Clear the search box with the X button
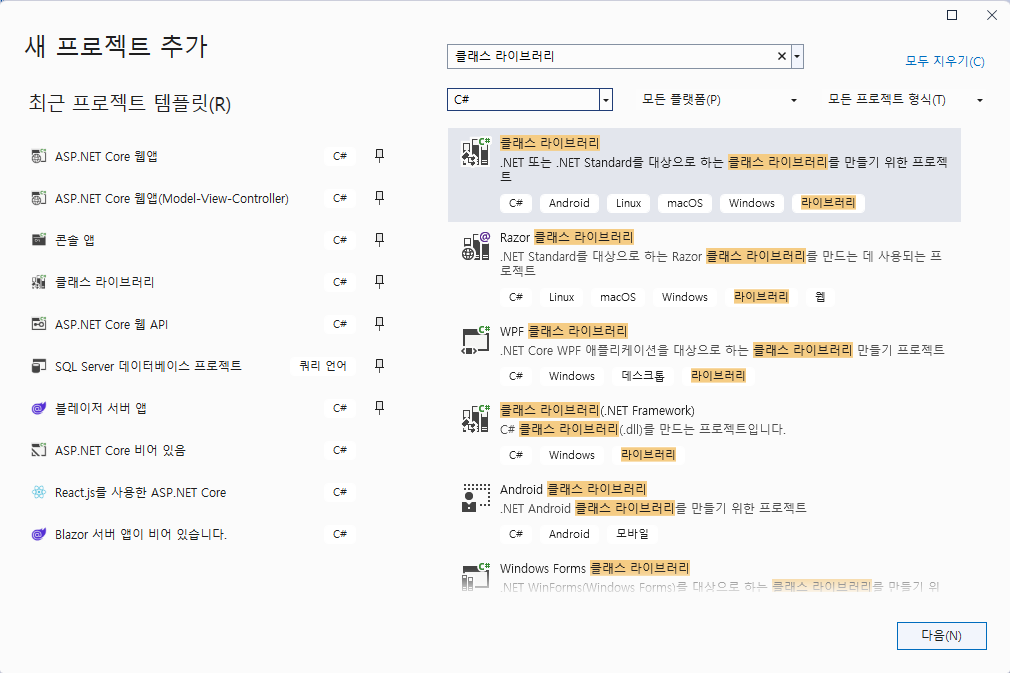Image resolution: width=1010 pixels, height=673 pixels. pos(781,56)
